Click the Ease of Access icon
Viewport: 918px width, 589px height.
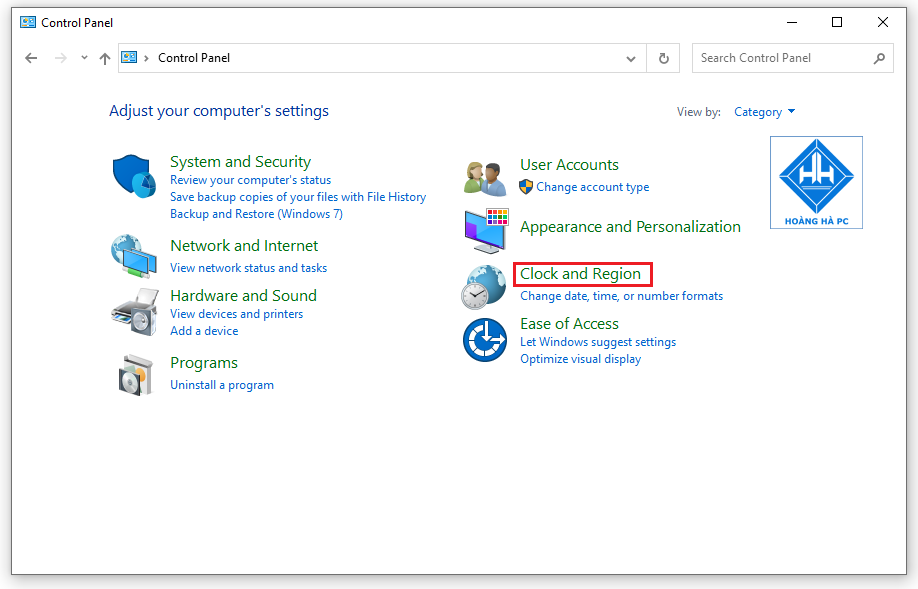pyautogui.click(x=484, y=340)
